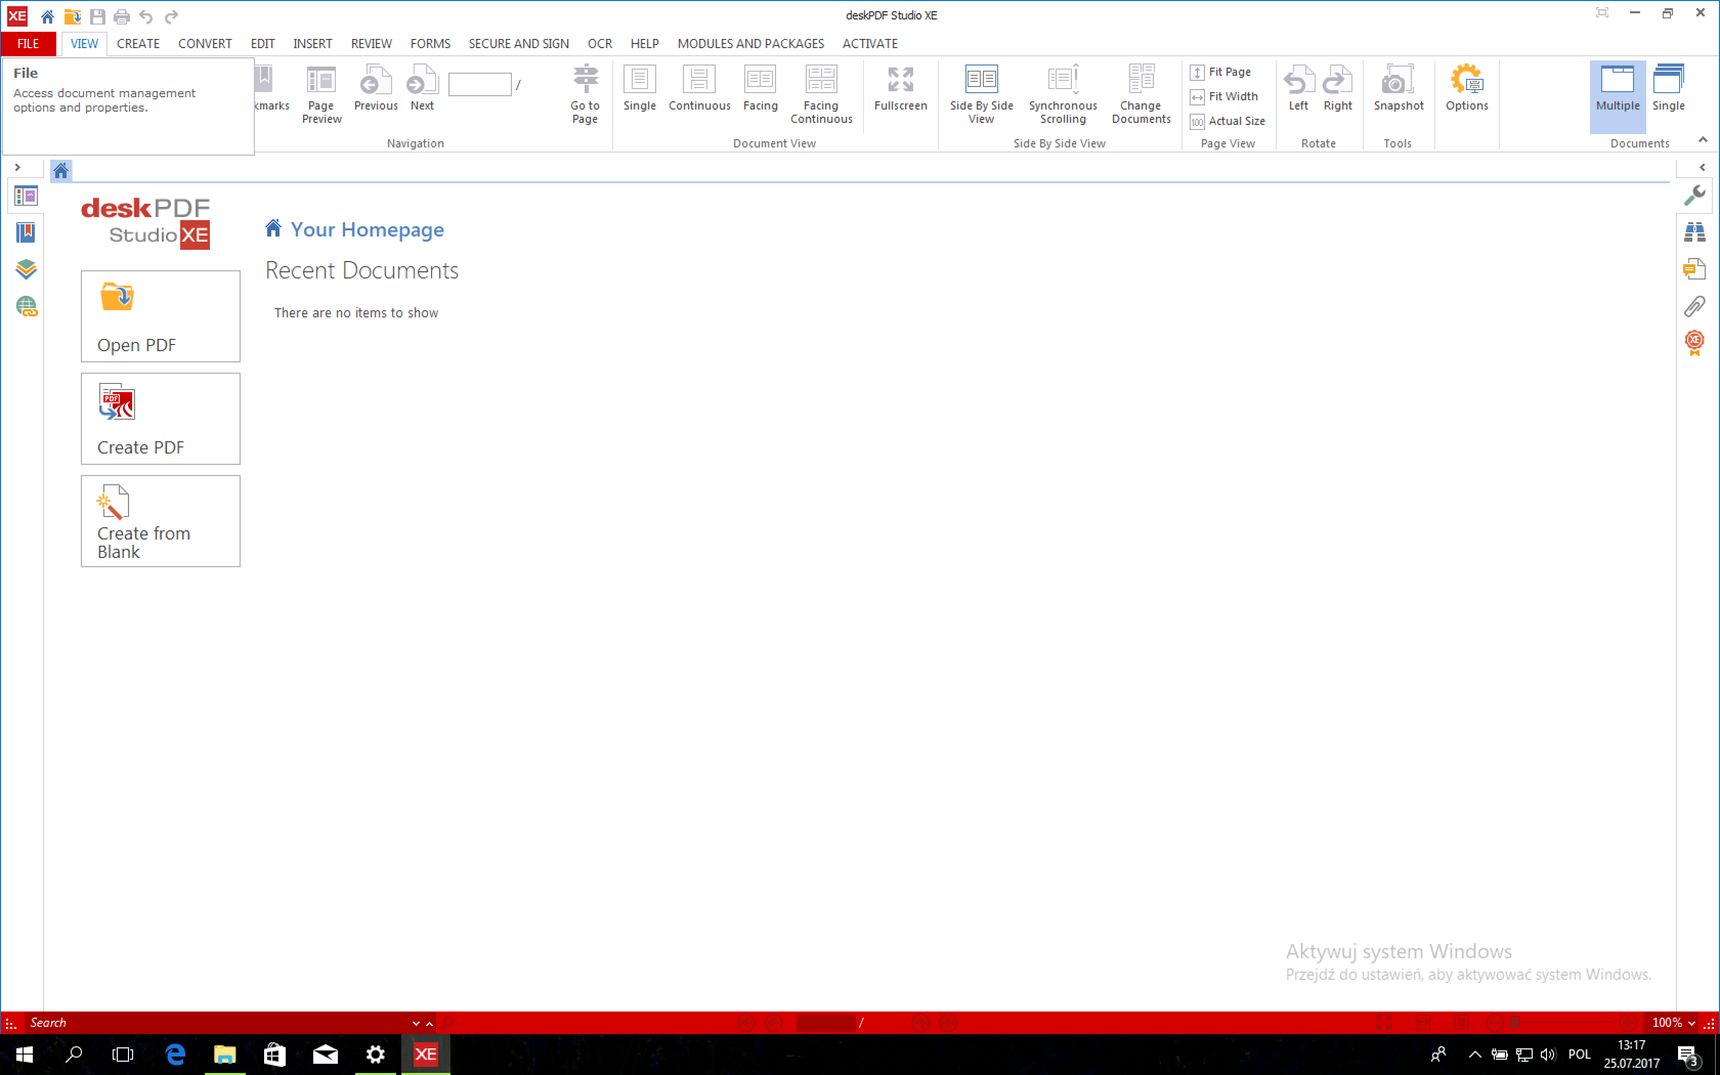Click the Open folder quick access icon
Screen dimensions: 1720x1075
(72, 16)
